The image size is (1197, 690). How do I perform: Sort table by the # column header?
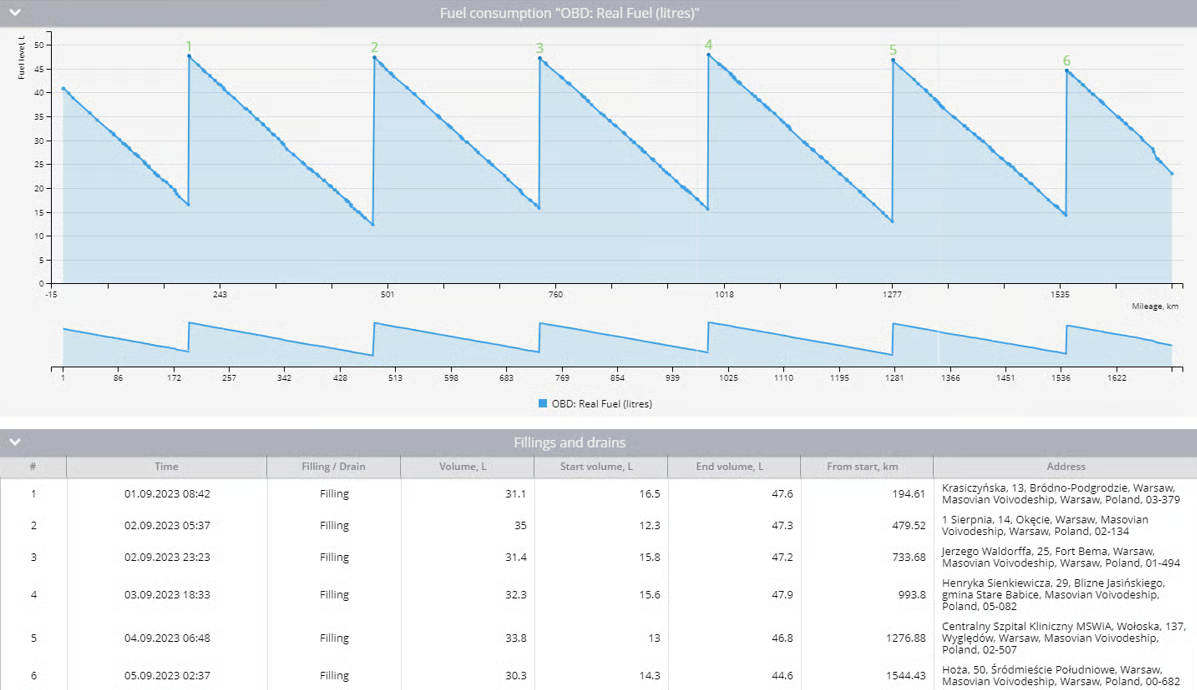(x=33, y=466)
